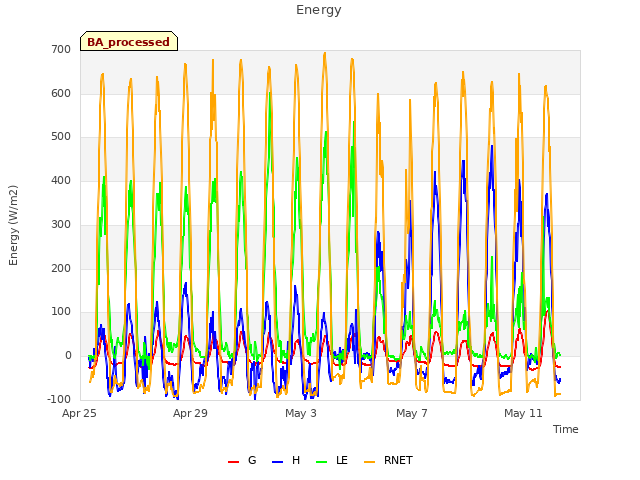Click the May 11 x-axis tick label

(x=523, y=413)
